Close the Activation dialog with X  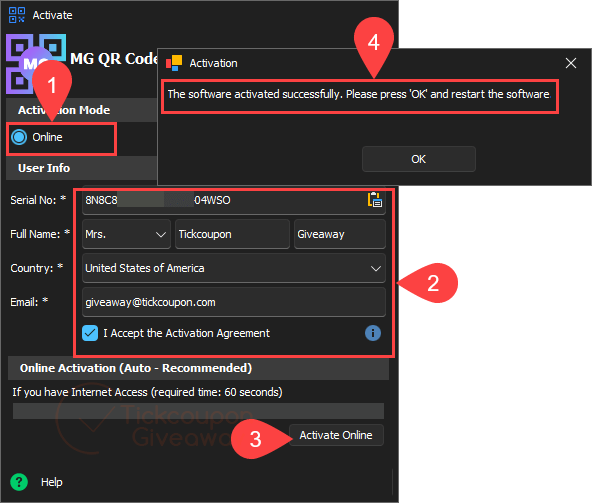[x=571, y=63]
